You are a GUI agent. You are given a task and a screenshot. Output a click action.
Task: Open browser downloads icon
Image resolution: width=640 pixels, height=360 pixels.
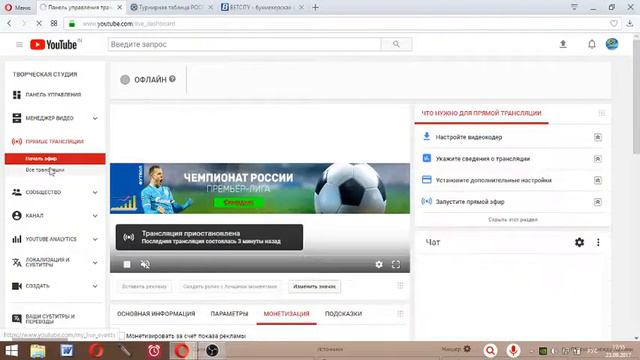tap(629, 24)
